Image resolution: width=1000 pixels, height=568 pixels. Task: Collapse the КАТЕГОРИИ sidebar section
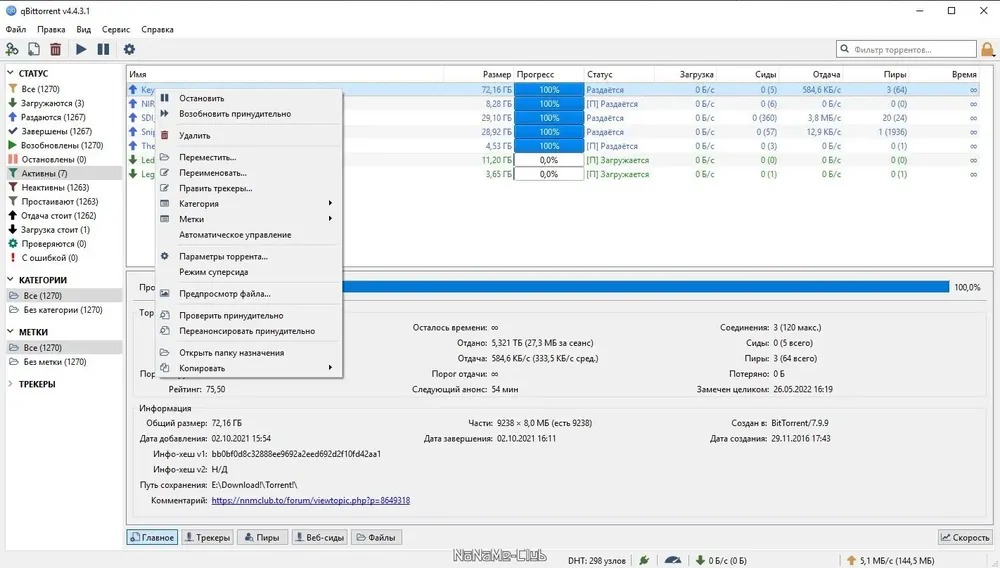click(x=10, y=279)
